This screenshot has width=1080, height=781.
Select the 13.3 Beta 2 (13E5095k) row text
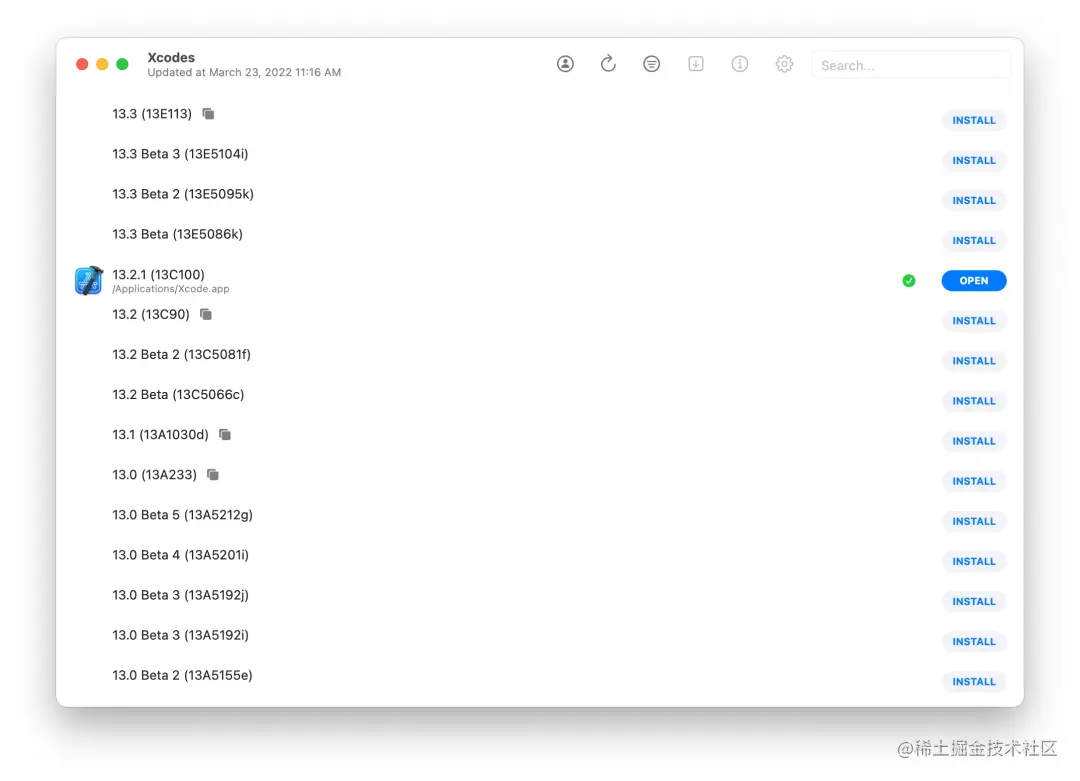click(x=183, y=194)
